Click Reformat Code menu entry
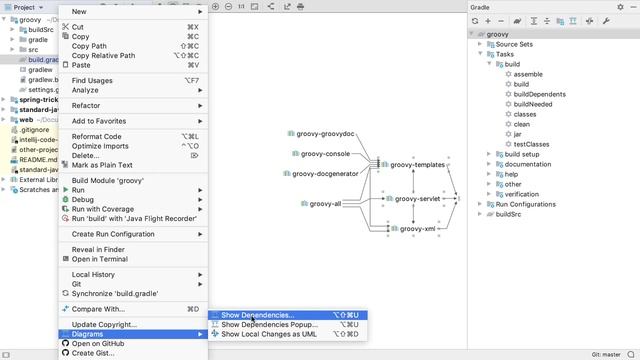Viewport: 640px width, 360px height. pos(133,137)
